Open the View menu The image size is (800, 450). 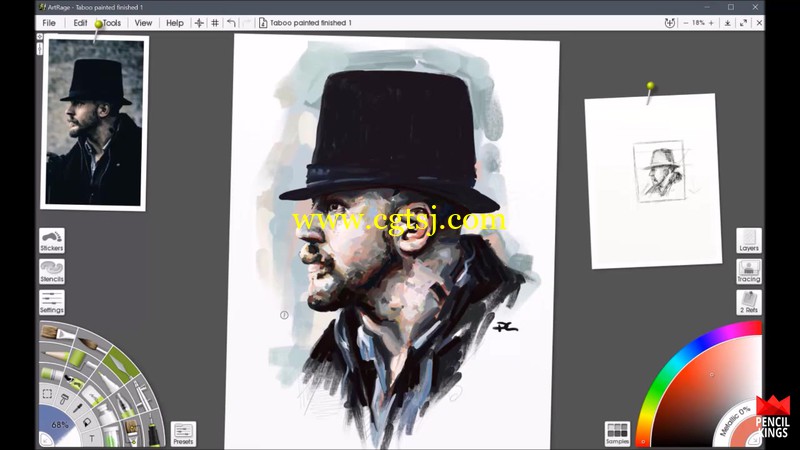coord(143,23)
